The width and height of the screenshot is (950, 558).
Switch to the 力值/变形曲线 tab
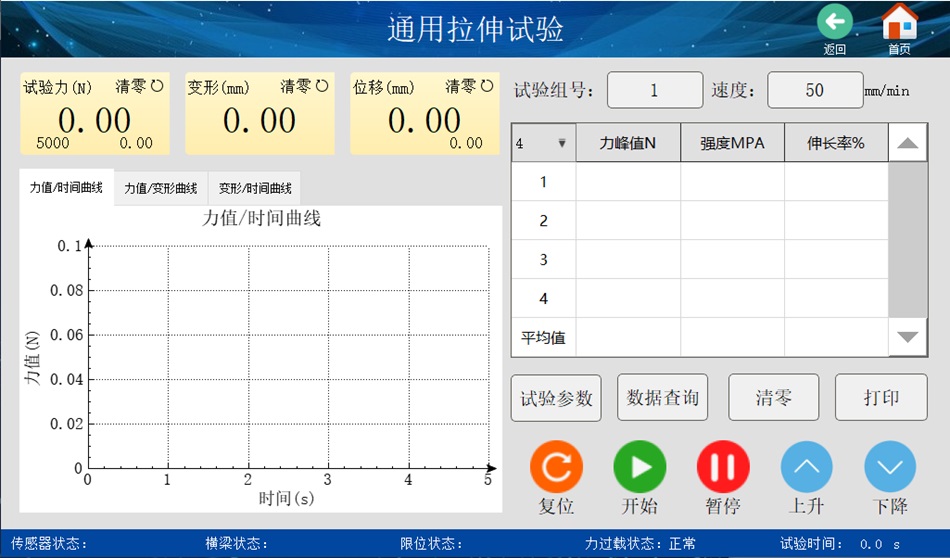(x=160, y=188)
